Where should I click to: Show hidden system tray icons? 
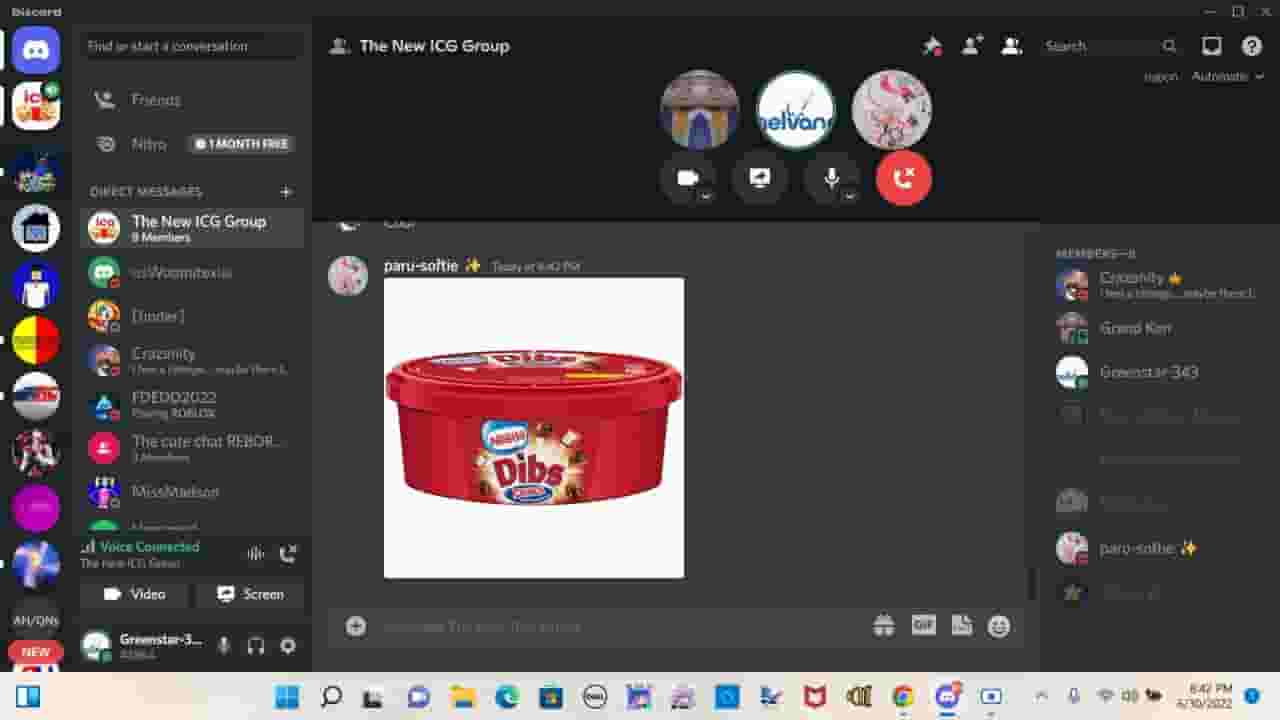pos(1042,695)
